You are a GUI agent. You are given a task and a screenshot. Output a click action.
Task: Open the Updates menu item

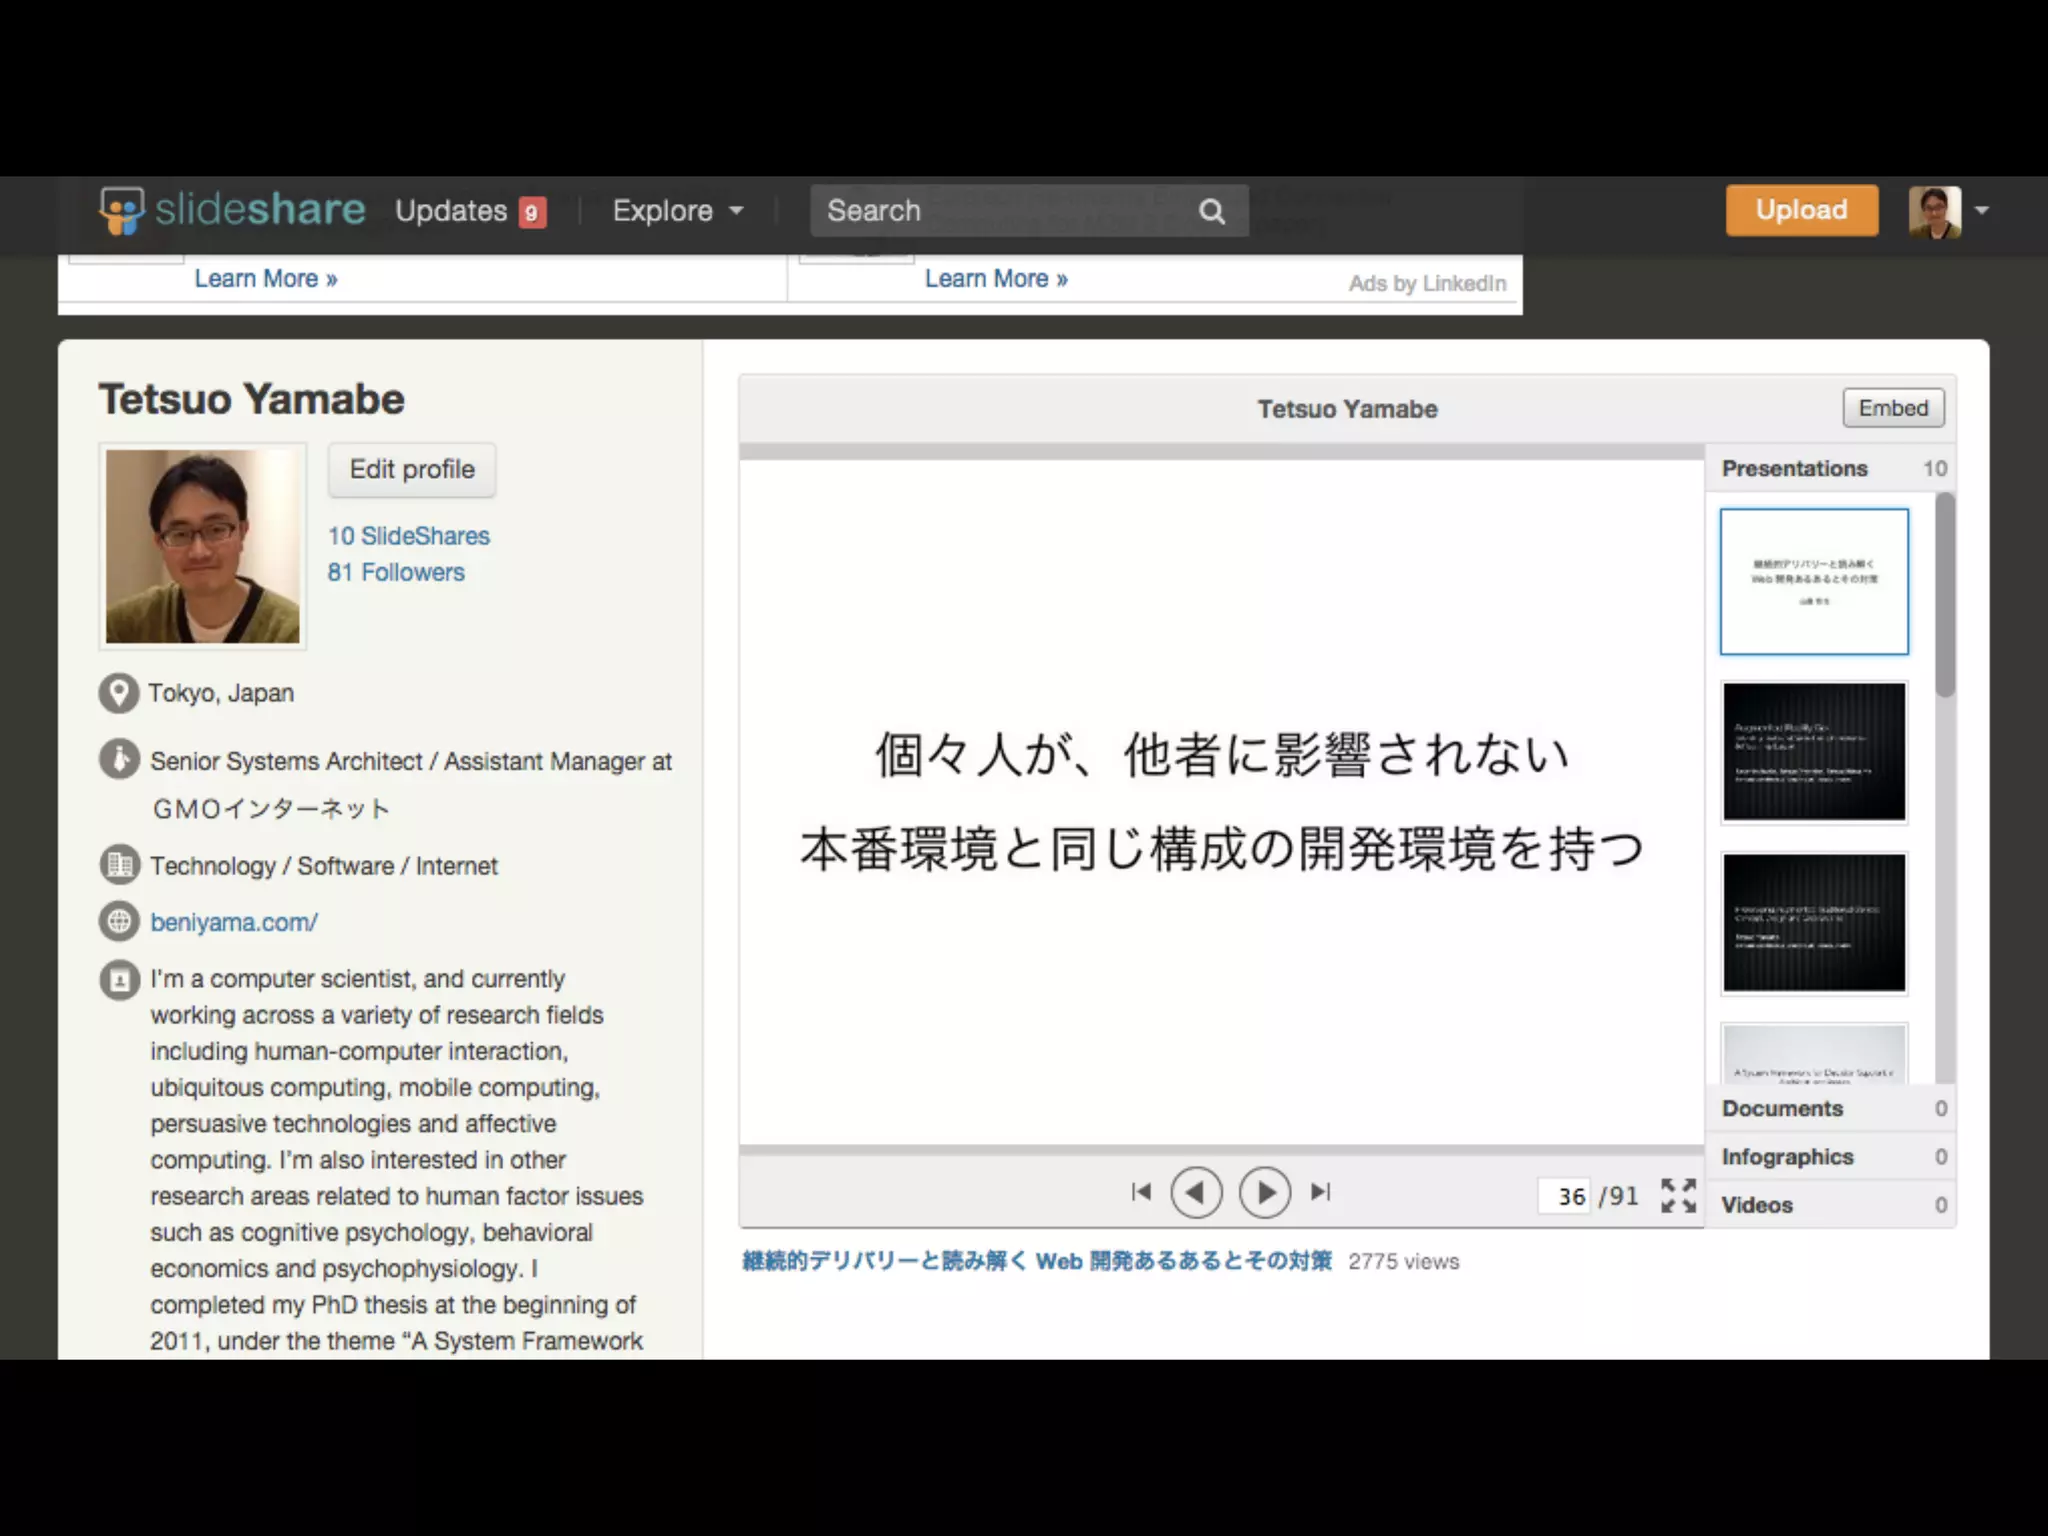tap(451, 211)
